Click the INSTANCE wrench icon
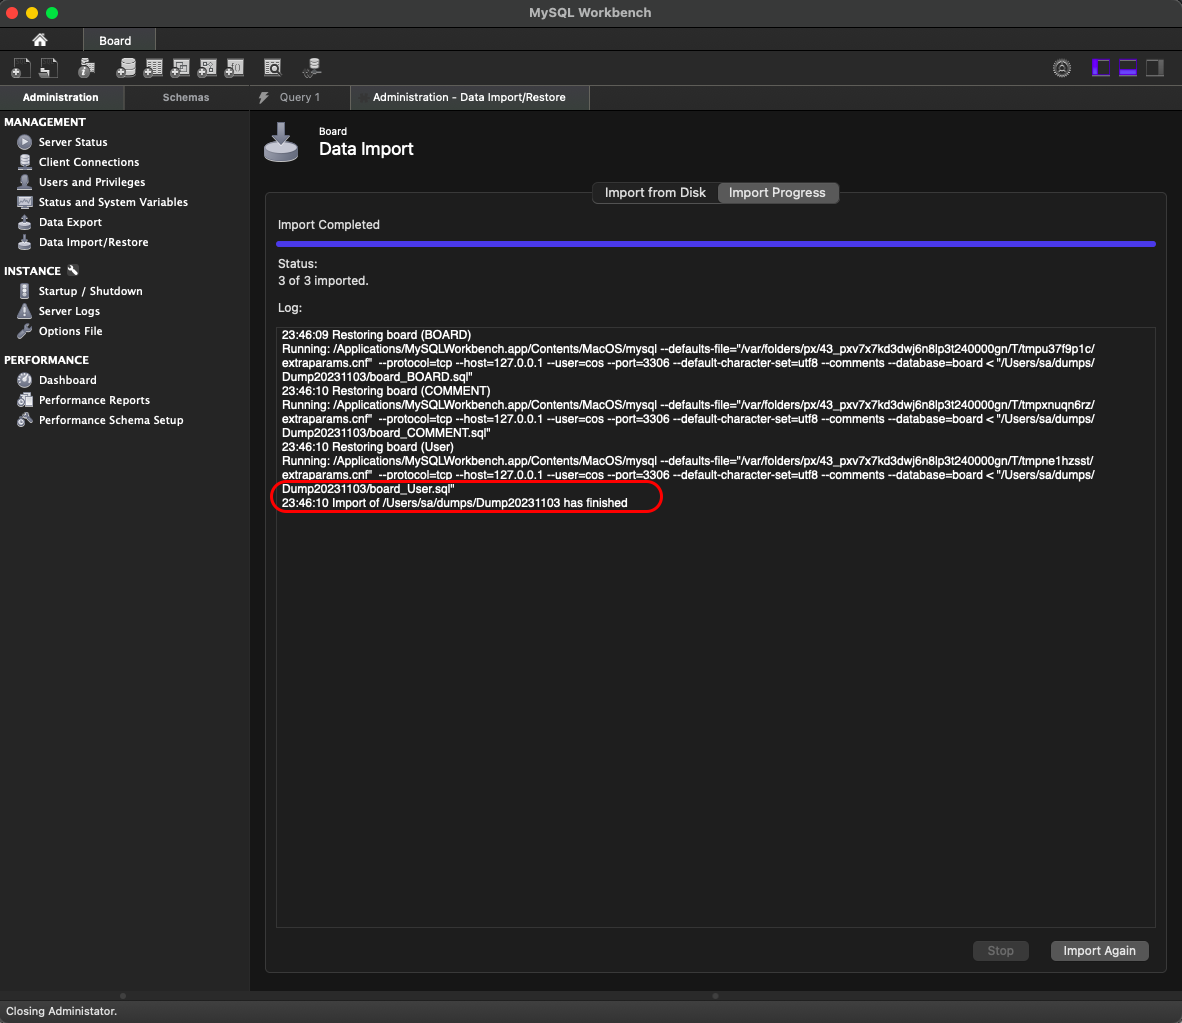The image size is (1182, 1023). (x=72, y=270)
